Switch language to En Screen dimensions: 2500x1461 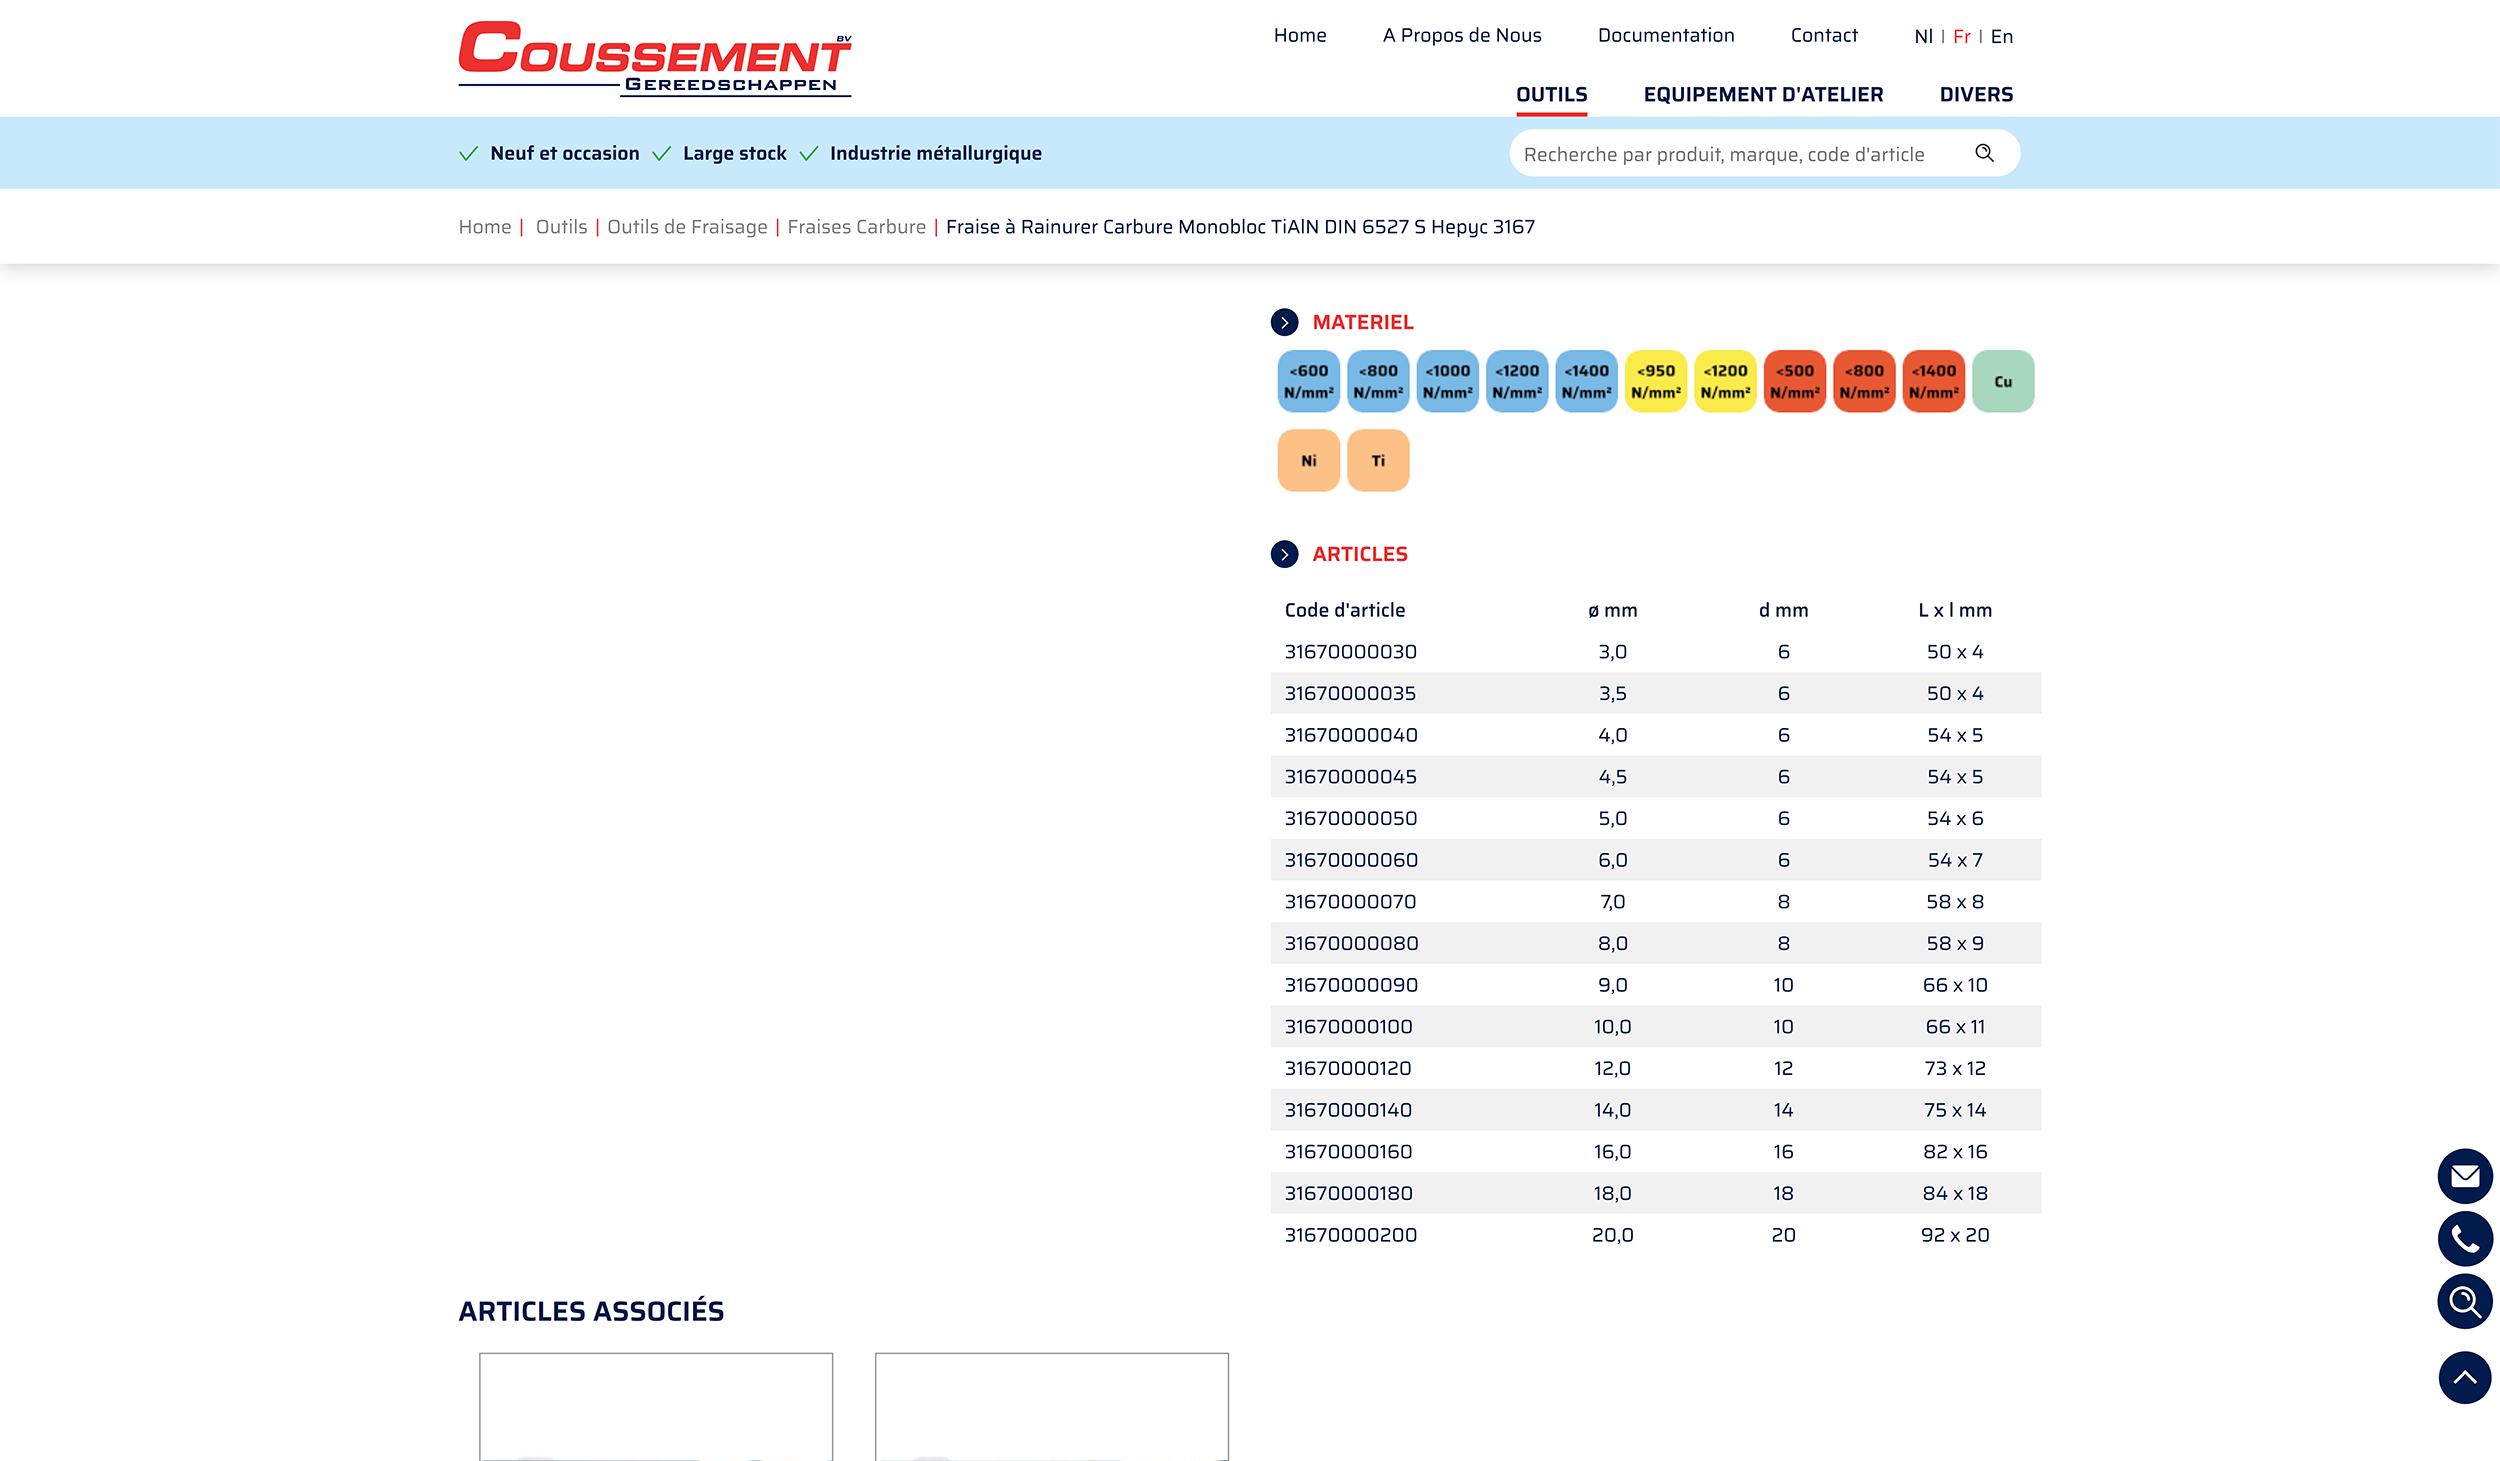point(2001,37)
